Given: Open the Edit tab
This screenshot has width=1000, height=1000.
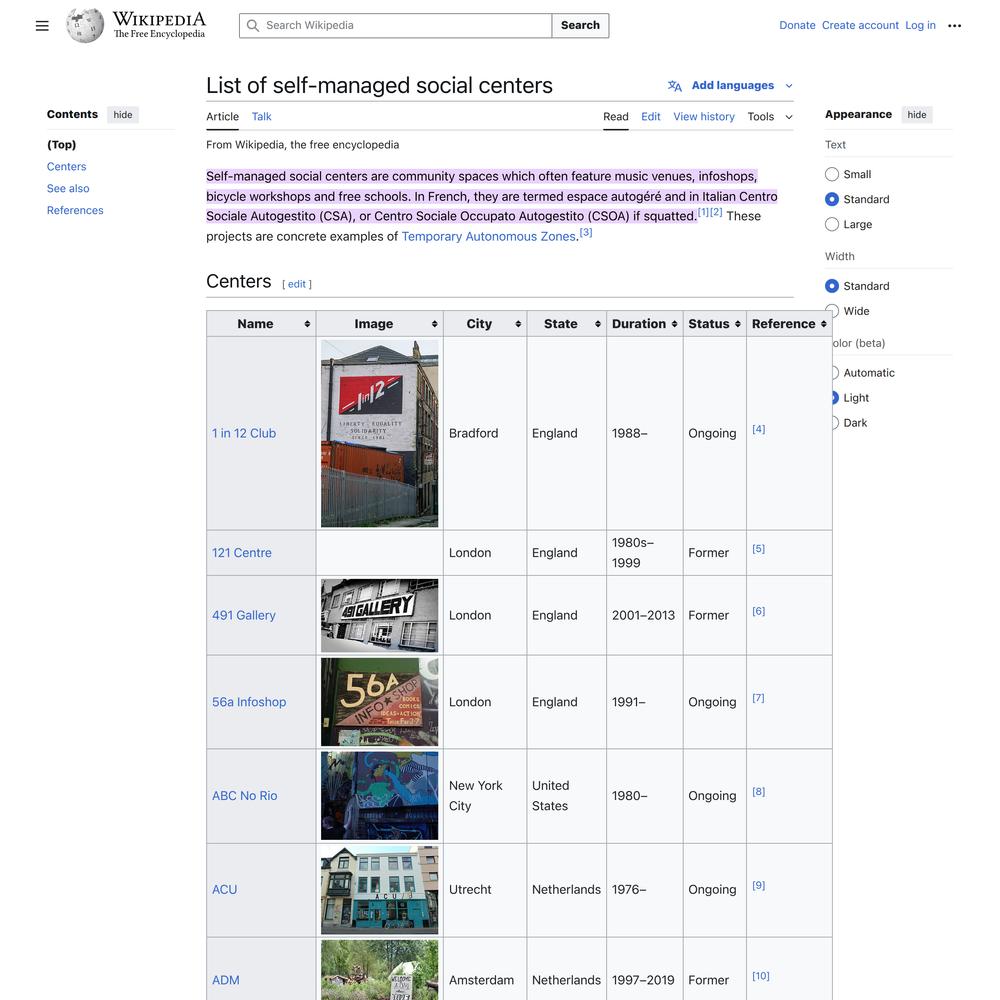Looking at the screenshot, I should (651, 117).
